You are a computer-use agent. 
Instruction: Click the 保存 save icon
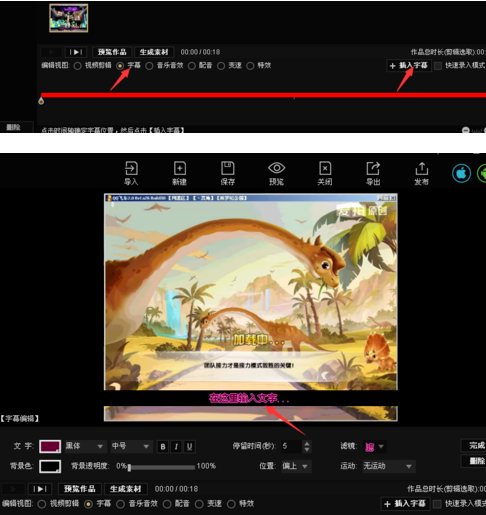tap(228, 173)
